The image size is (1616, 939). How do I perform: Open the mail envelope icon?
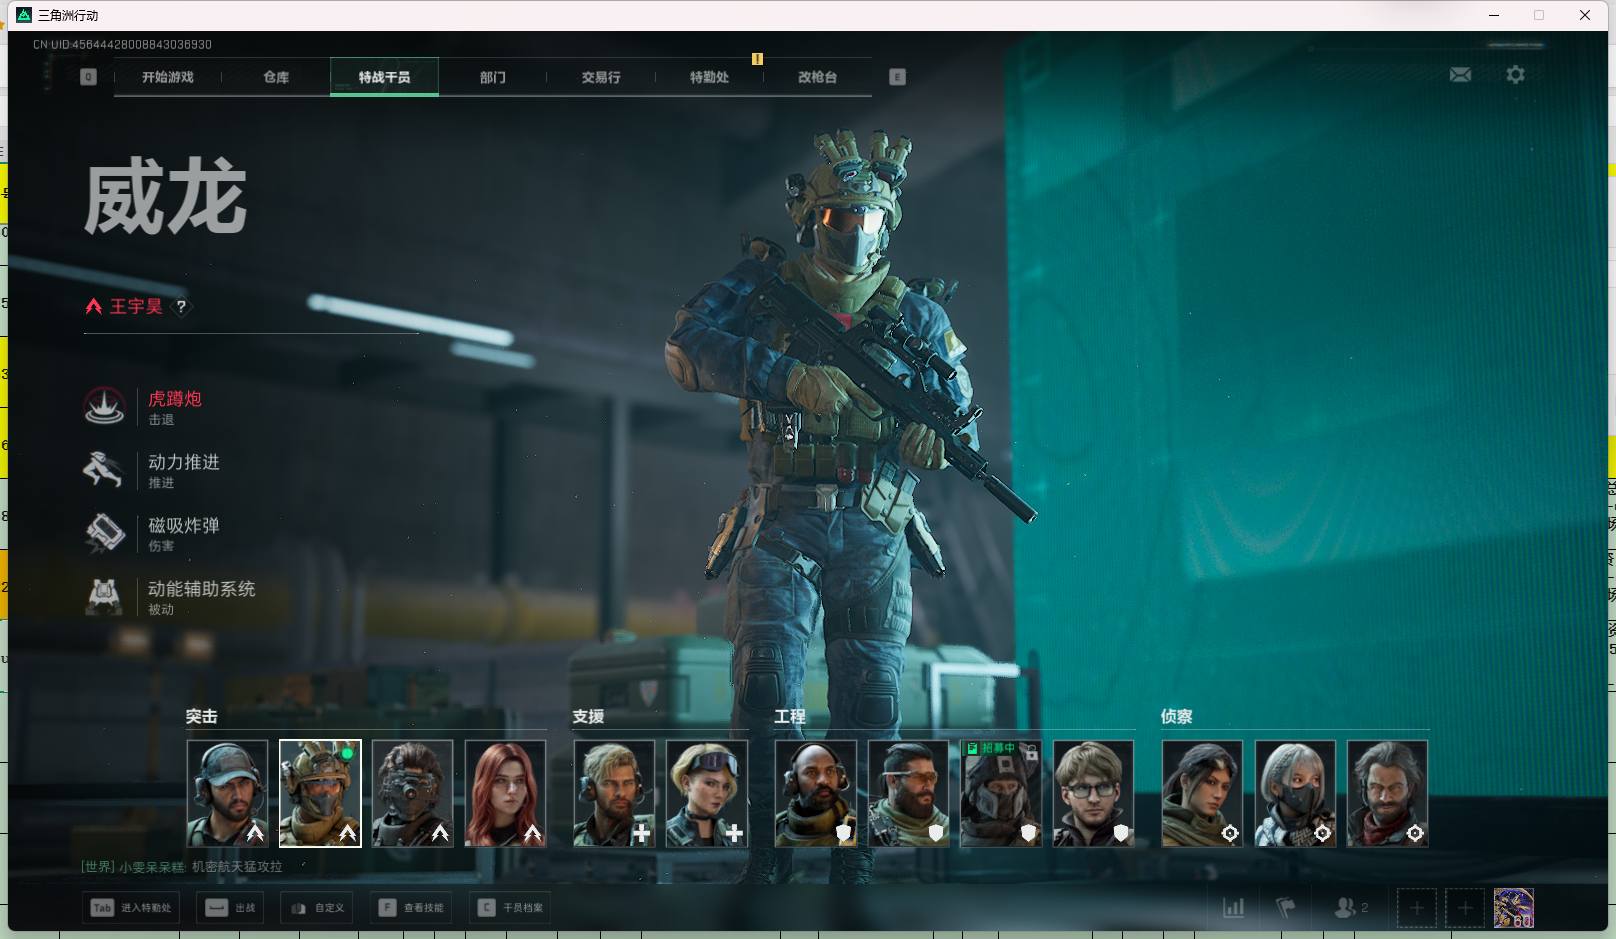click(x=1460, y=75)
